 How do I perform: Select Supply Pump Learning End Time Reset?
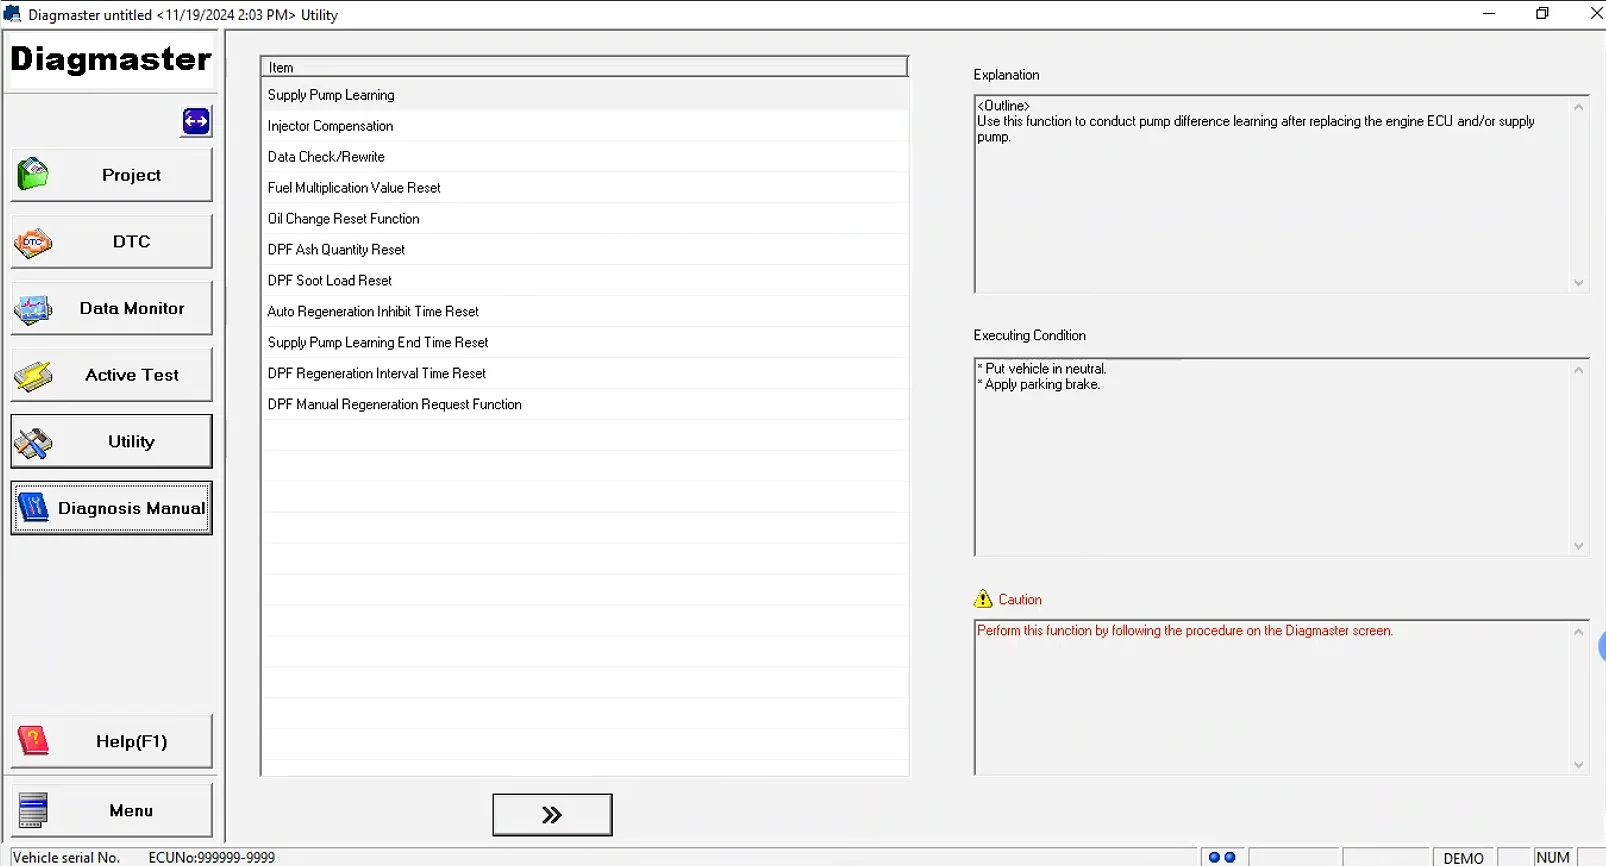585,343
